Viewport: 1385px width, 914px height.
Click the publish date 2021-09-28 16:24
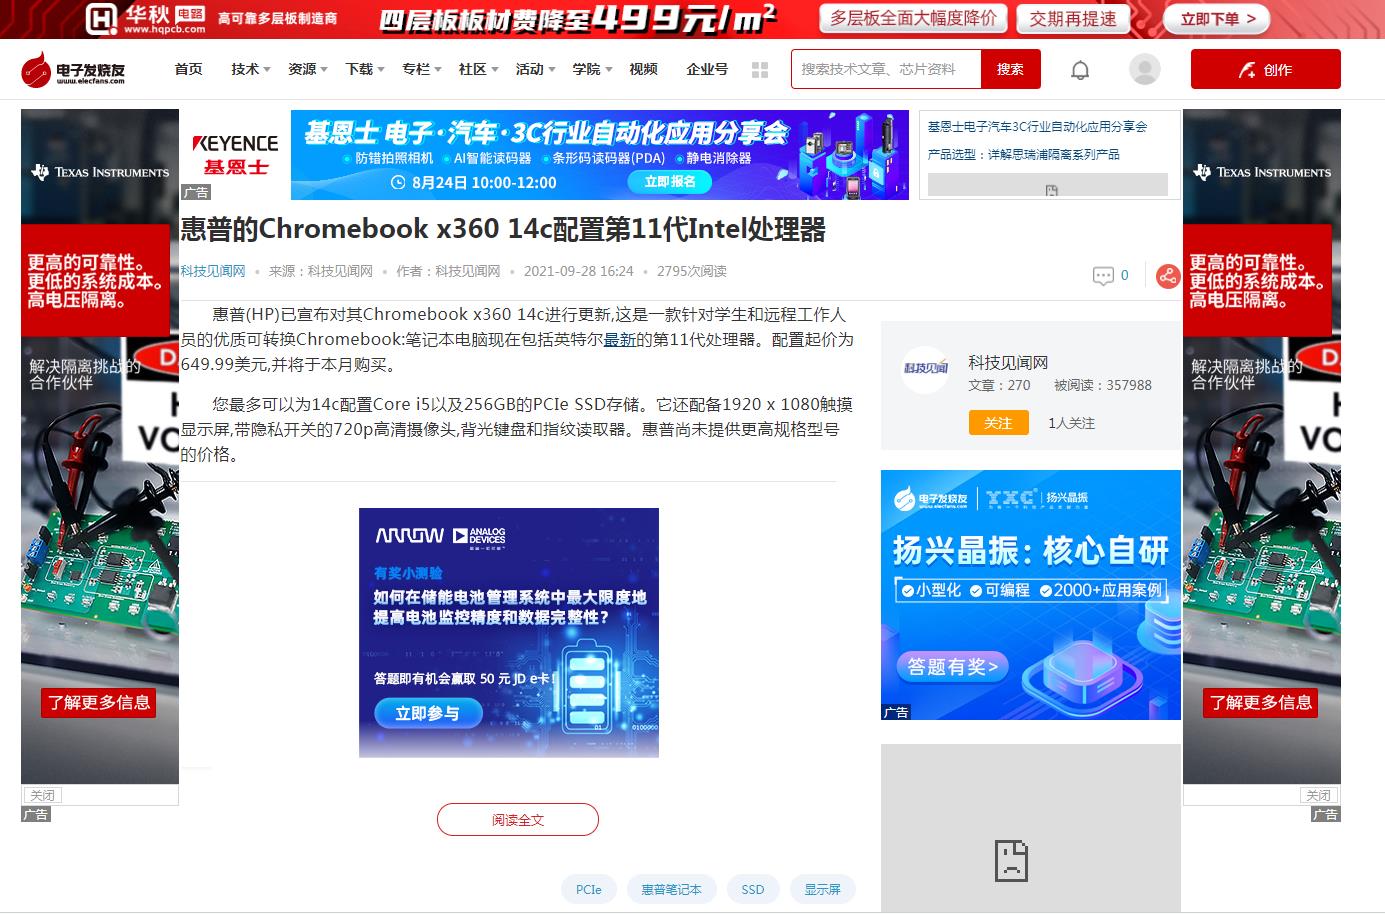[x=579, y=271]
